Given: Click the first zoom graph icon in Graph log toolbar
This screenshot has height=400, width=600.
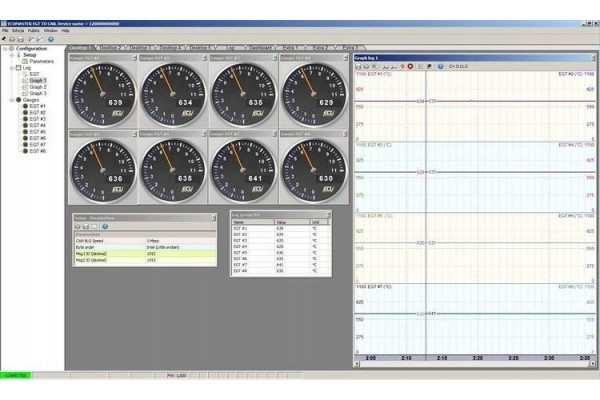Looking at the screenshot, I should (x=386, y=66).
